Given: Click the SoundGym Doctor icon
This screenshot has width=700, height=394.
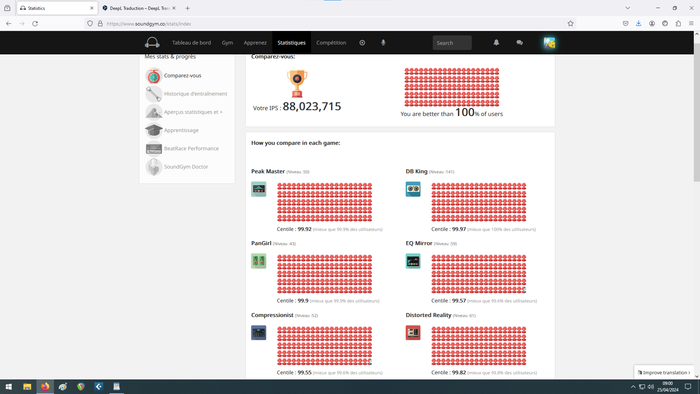Looking at the screenshot, I should pos(154,167).
